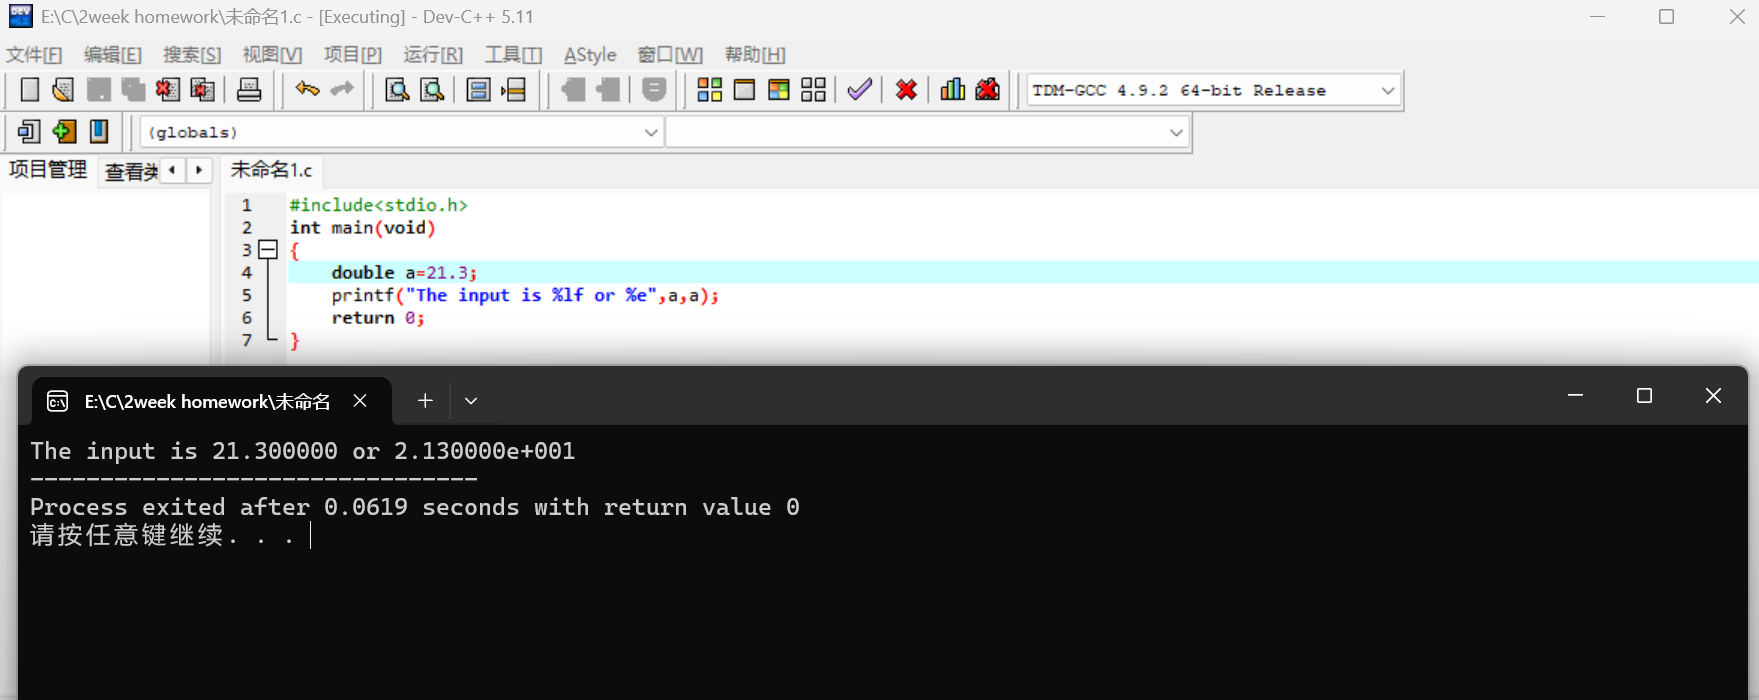Click the Go to function icon
The image size is (1759, 700).
(479, 90)
